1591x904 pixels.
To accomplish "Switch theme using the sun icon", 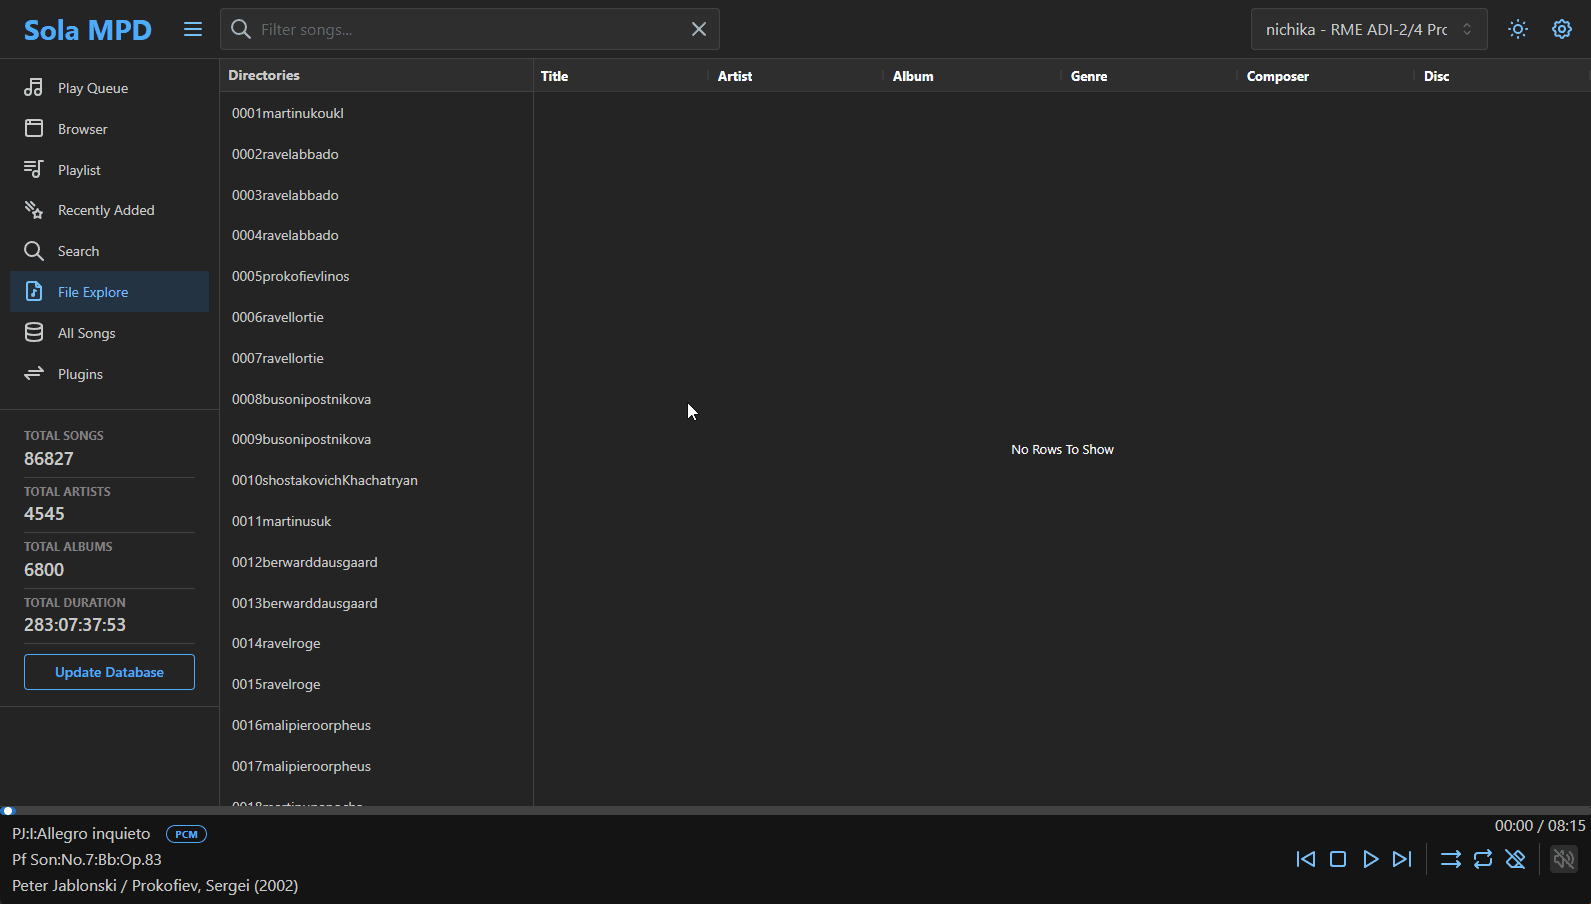I will point(1518,29).
